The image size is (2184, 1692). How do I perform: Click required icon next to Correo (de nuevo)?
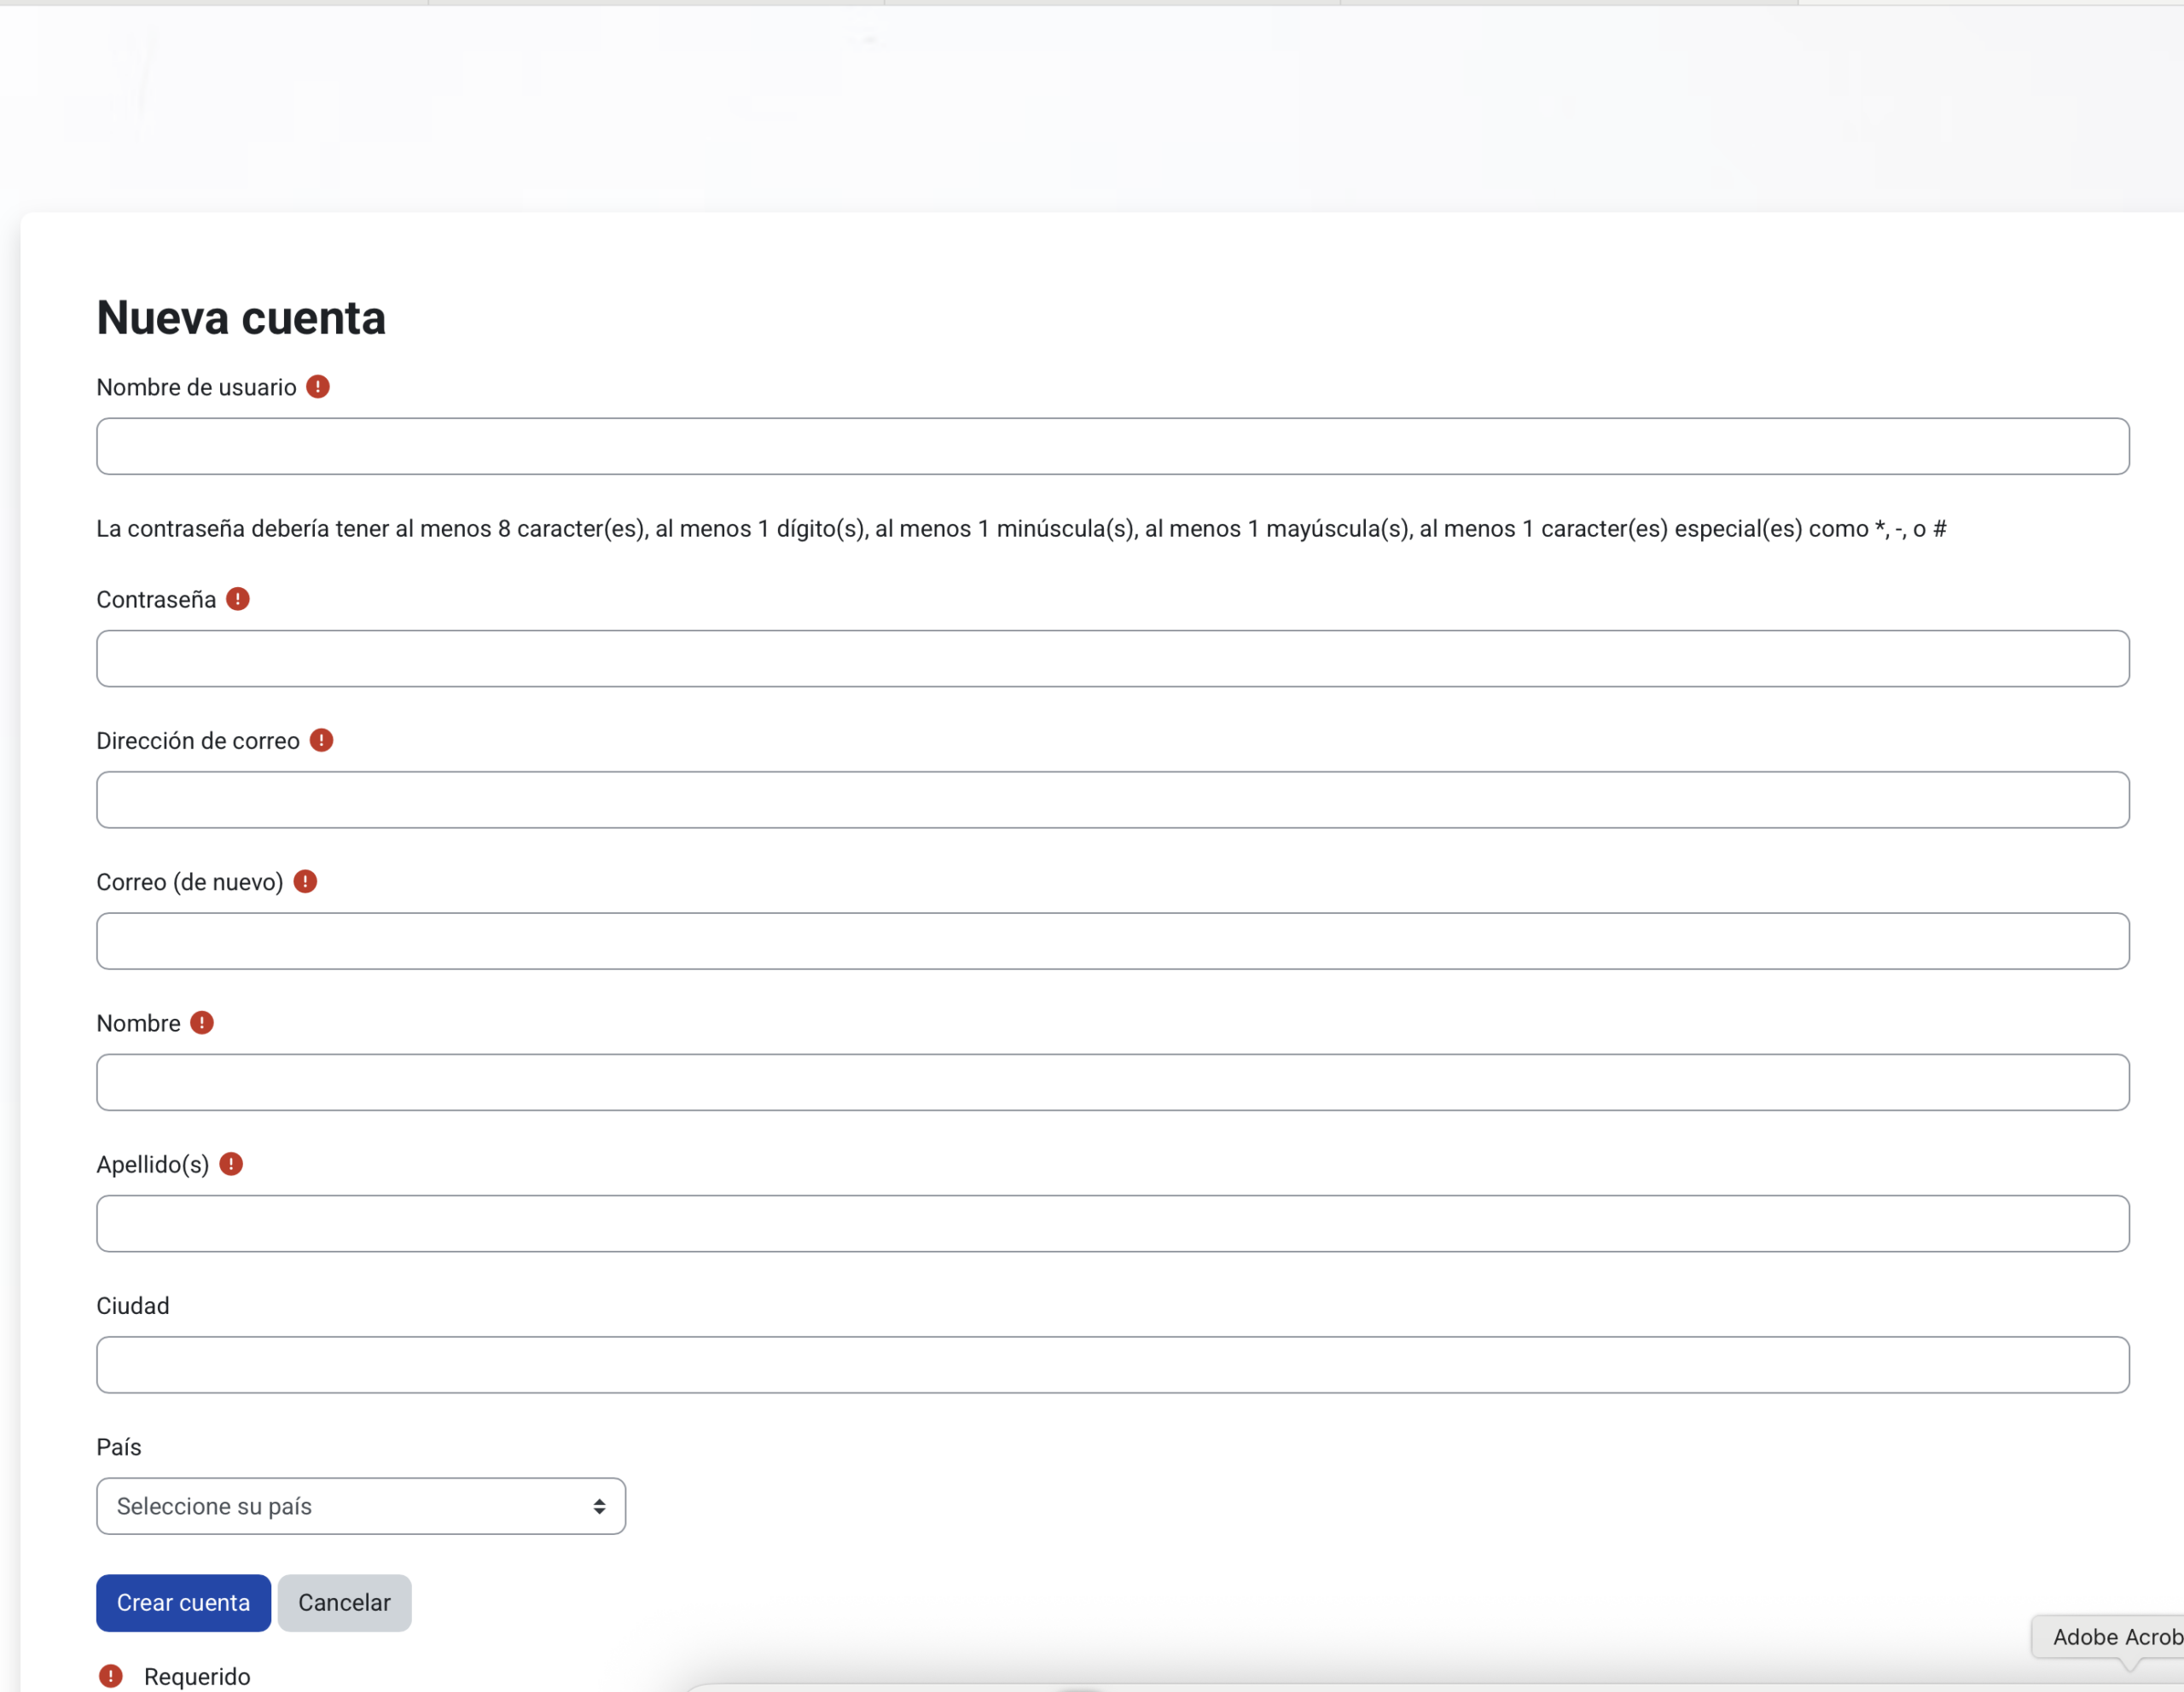(305, 881)
